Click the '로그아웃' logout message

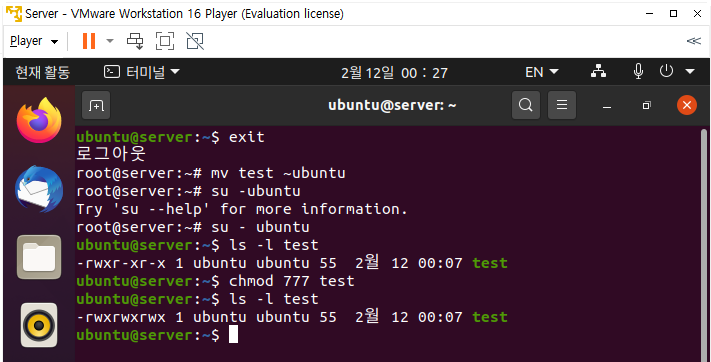(x=111, y=154)
